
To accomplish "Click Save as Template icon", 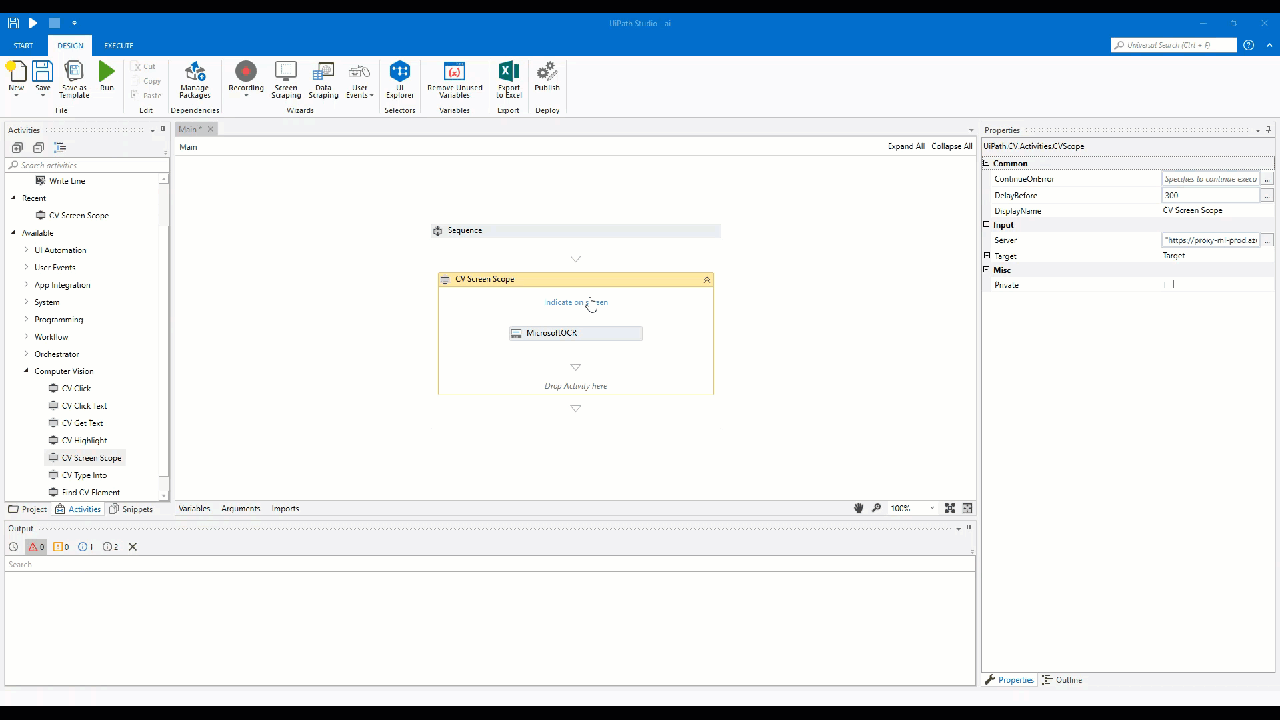I will 74,71.
